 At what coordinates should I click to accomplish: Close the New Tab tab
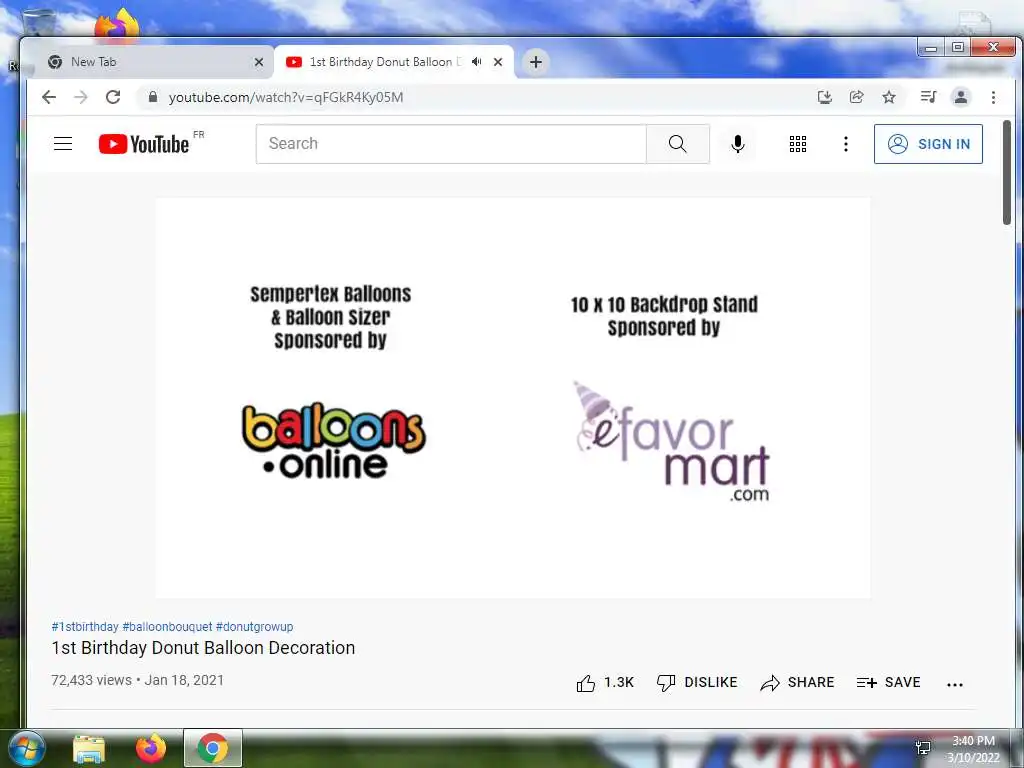click(259, 62)
